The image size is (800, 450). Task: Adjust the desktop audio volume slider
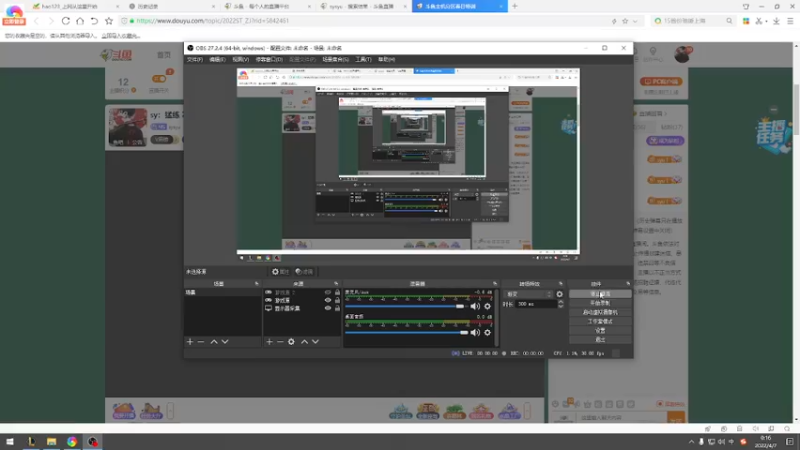tap(464, 333)
